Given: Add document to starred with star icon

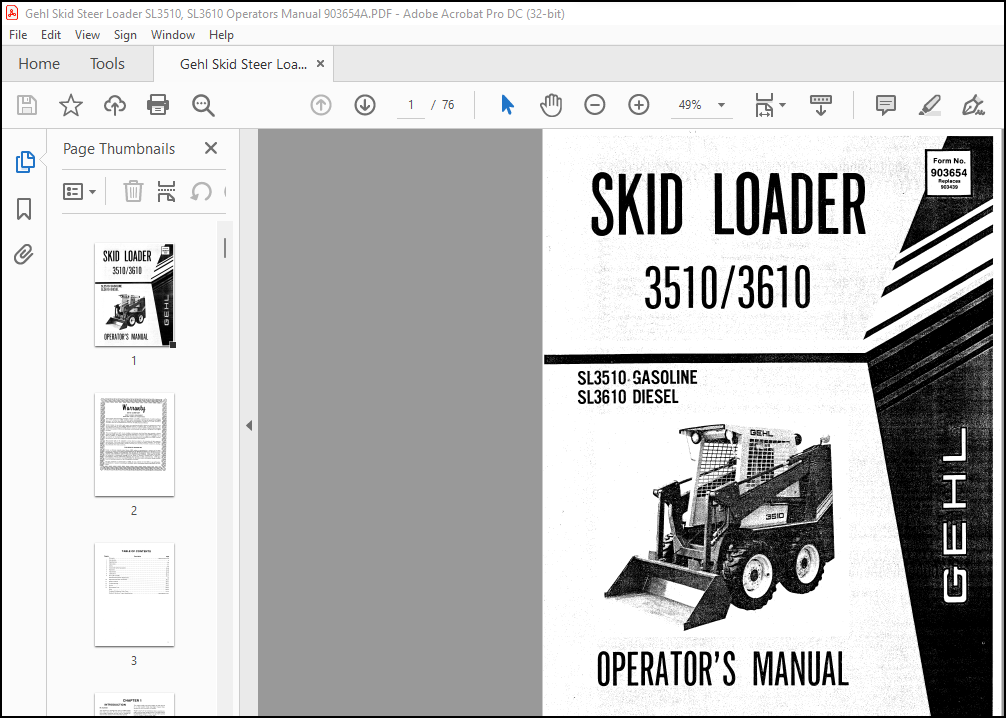Looking at the screenshot, I should [71, 105].
